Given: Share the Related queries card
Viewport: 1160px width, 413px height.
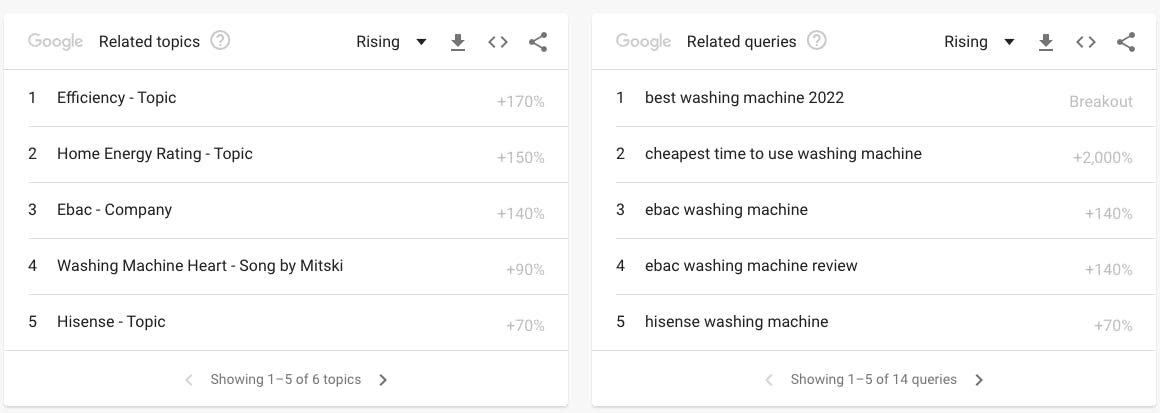Looking at the screenshot, I should (1125, 42).
